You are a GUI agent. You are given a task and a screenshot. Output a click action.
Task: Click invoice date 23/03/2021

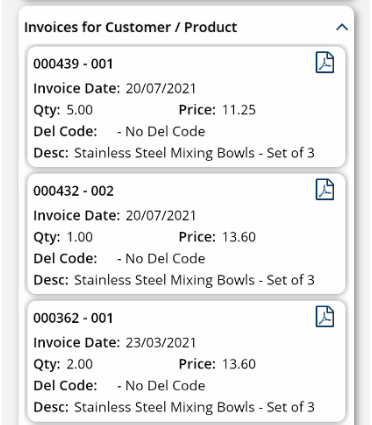pyautogui.click(x=161, y=343)
